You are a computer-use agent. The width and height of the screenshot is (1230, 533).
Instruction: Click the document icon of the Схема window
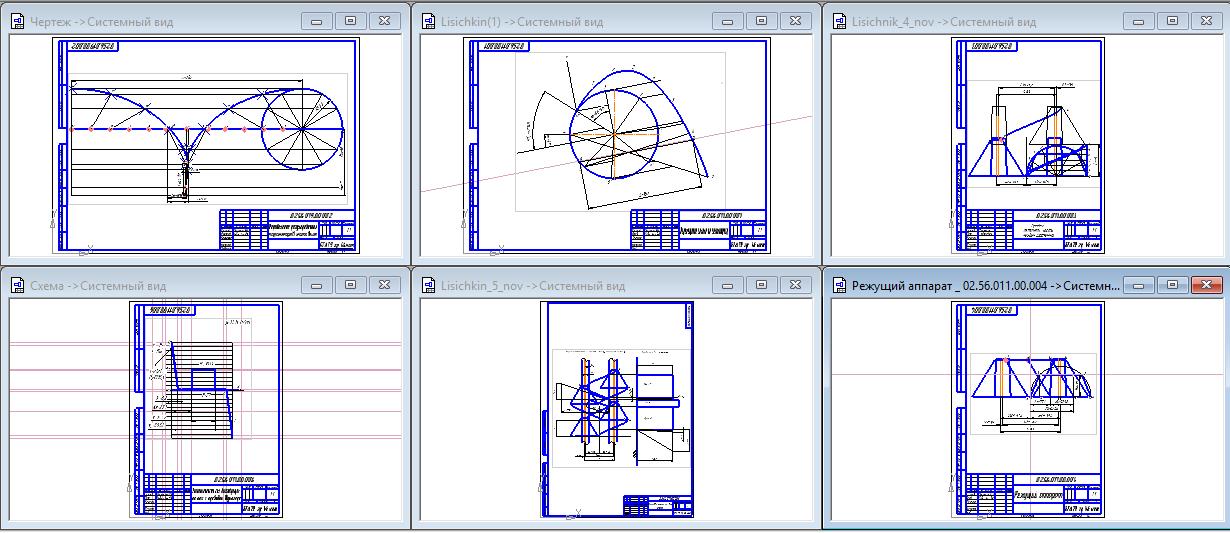[18, 285]
